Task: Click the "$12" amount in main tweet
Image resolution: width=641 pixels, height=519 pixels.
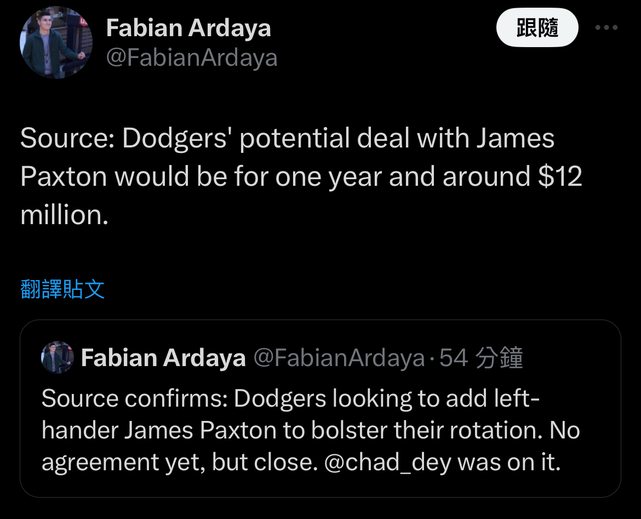Action: pos(558,176)
